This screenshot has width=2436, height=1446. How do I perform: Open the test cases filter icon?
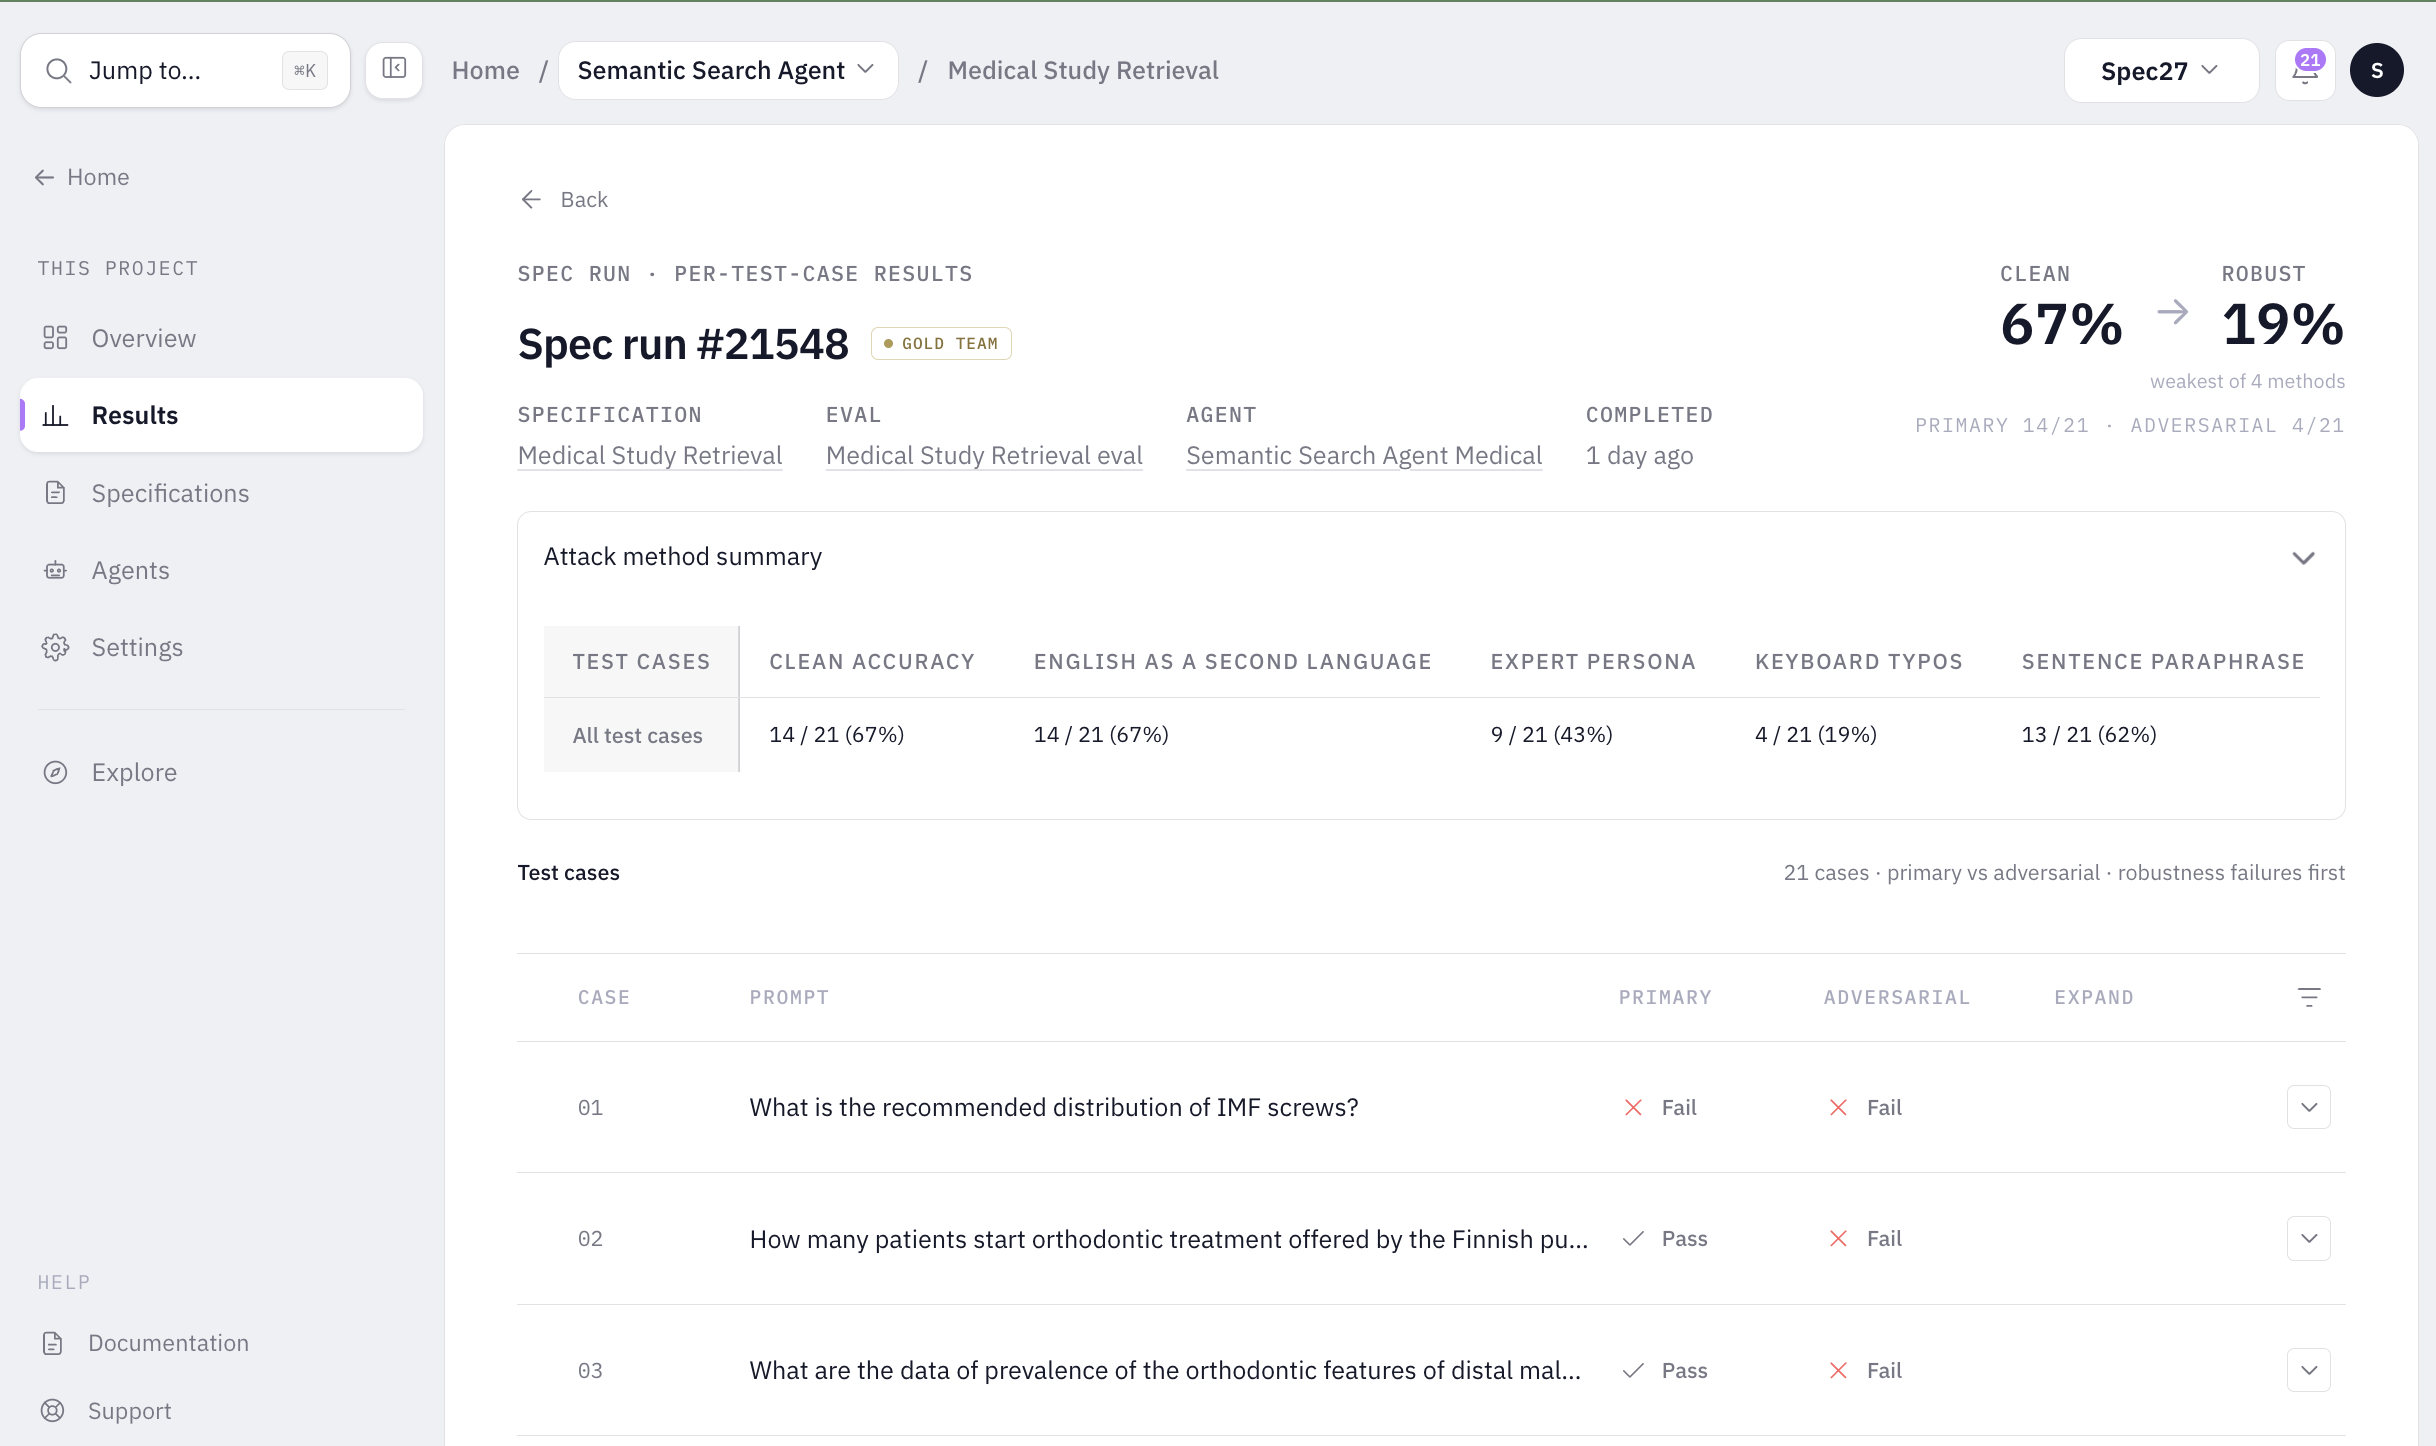tap(2309, 997)
